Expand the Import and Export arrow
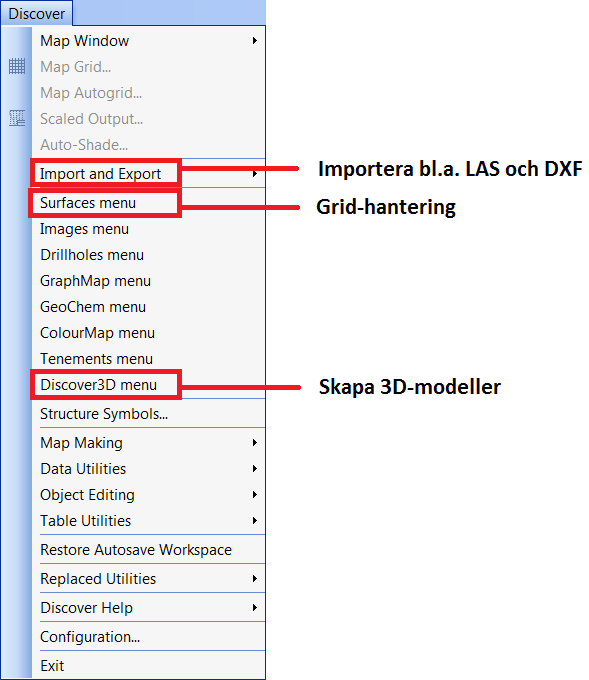This screenshot has height=680, width=589. point(255,173)
